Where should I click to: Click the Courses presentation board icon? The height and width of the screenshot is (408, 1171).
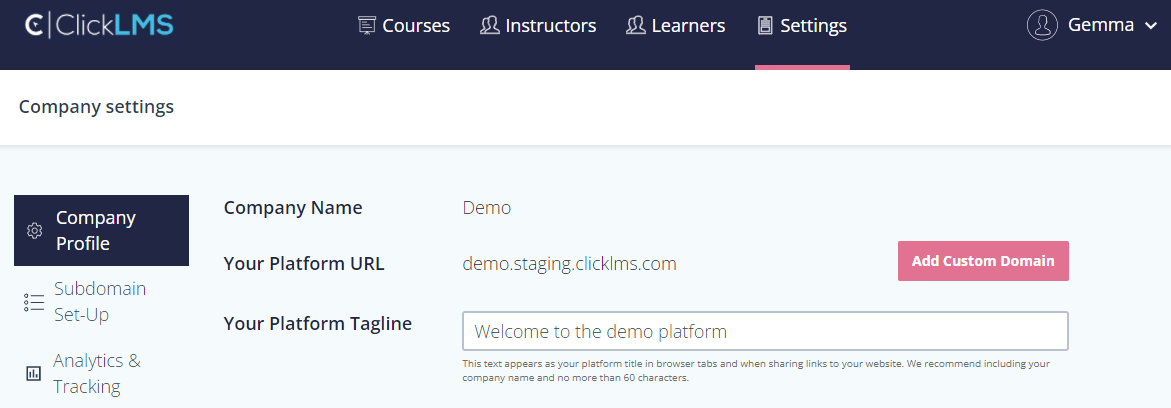[x=367, y=25]
